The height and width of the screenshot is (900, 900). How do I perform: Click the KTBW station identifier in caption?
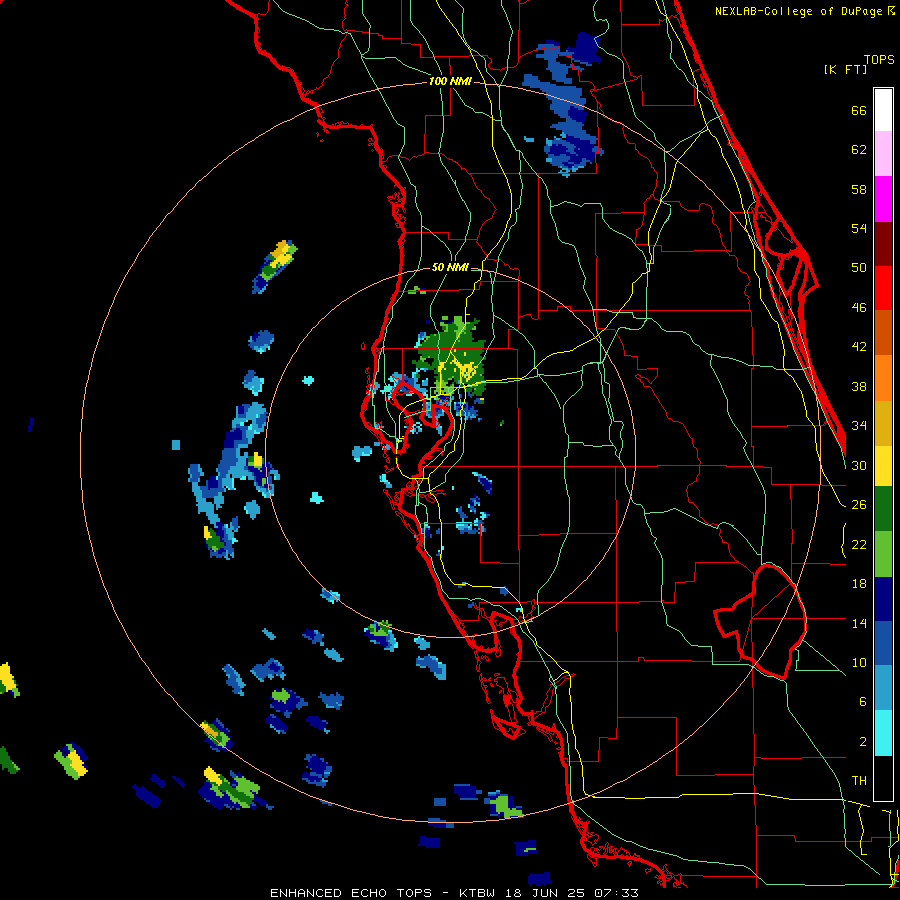tap(479, 893)
